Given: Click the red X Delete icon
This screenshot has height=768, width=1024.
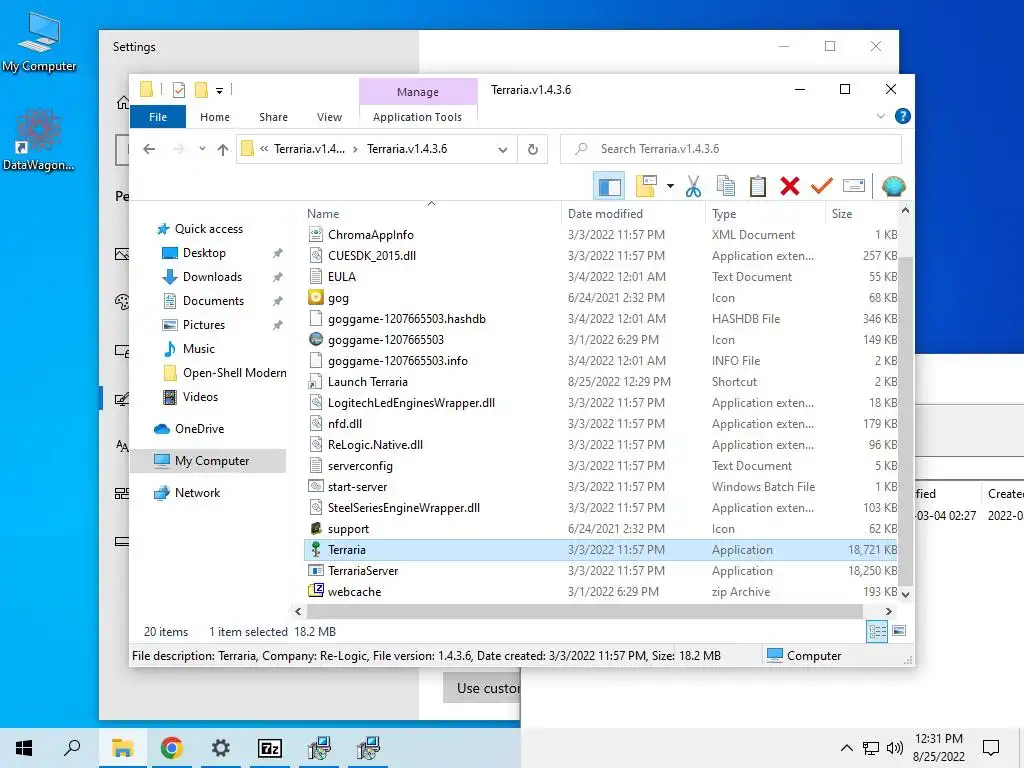Looking at the screenshot, I should pyautogui.click(x=790, y=187).
